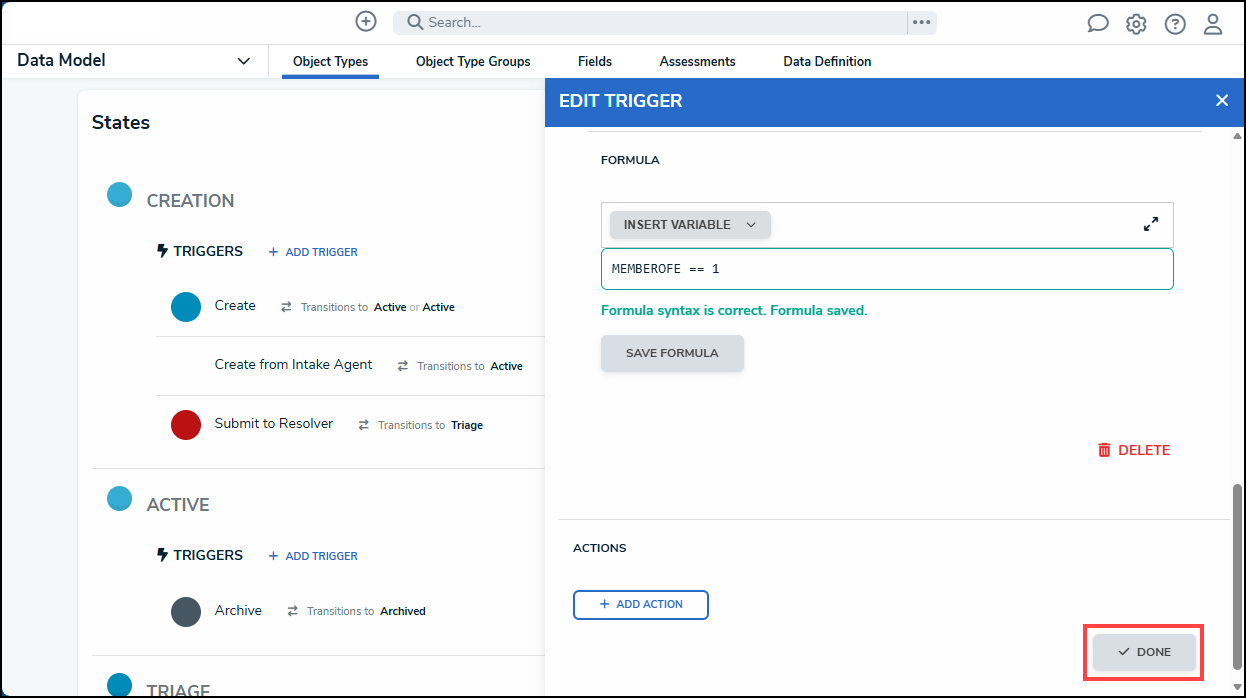Open the Create trigger
Viewport: 1246px width, 698px height.
(235, 306)
